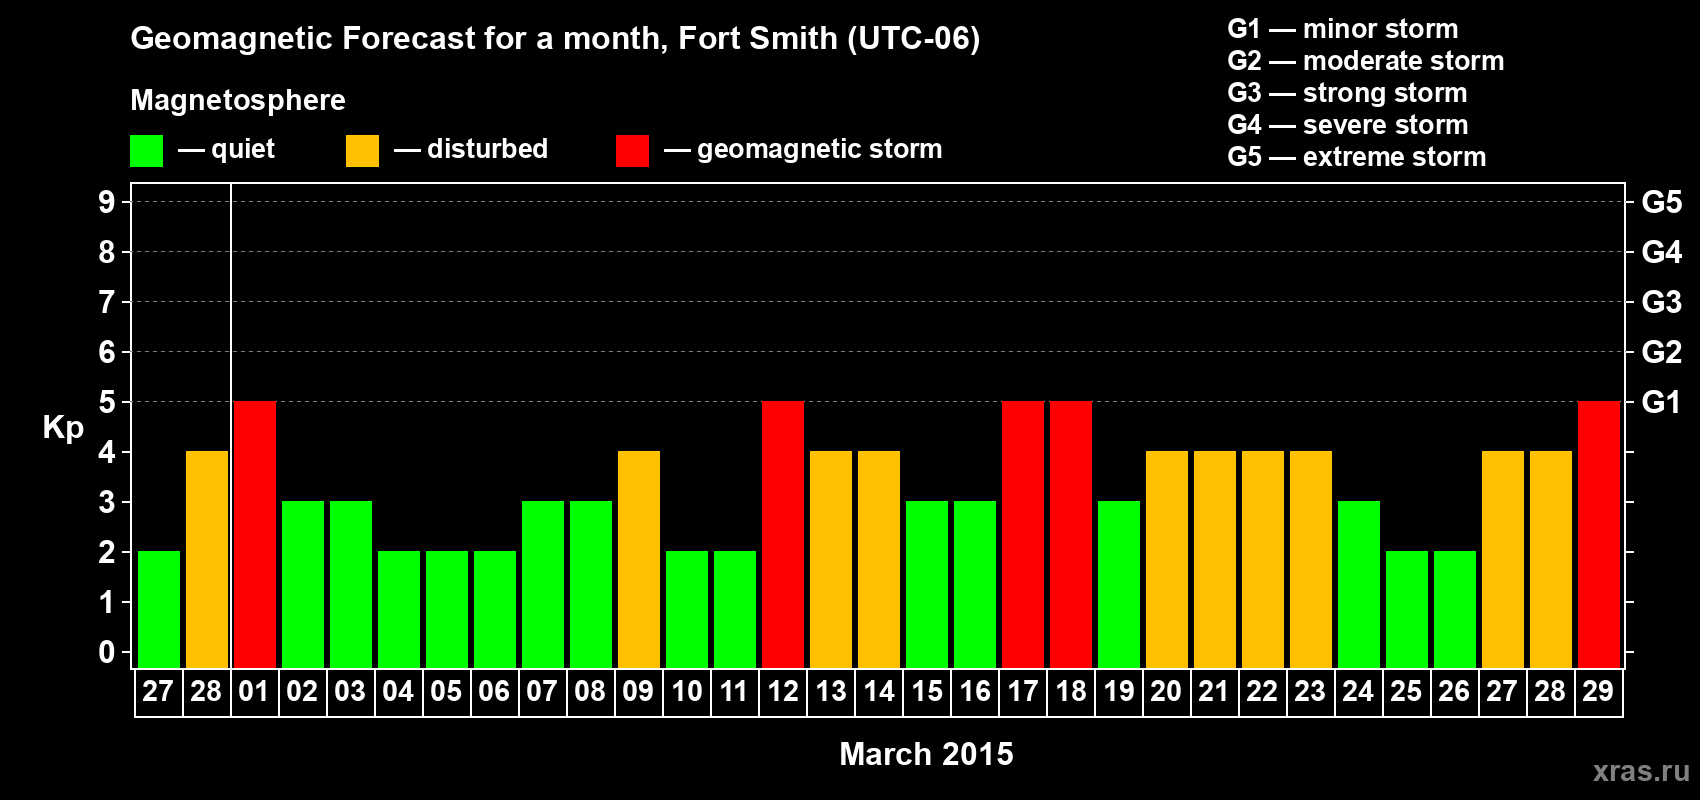Click the date label '17' on the axis
This screenshot has height=800, width=1700.
1022,692
